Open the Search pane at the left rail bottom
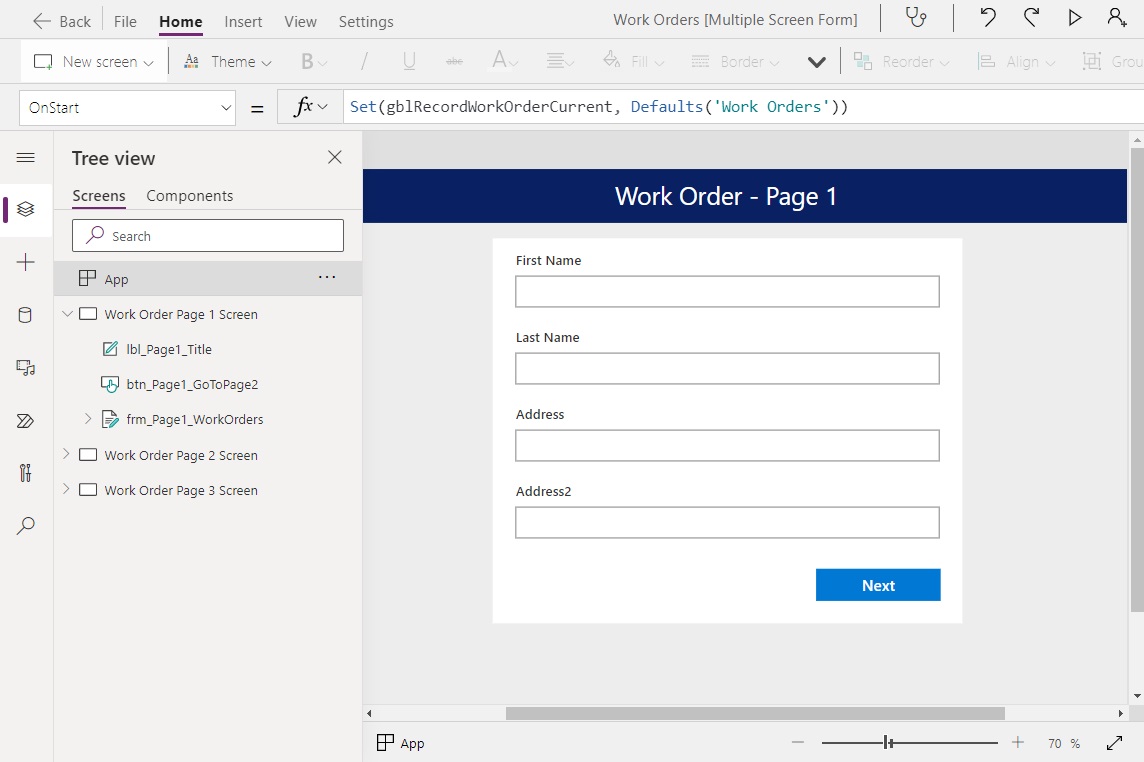Viewport: 1144px width, 762px height. point(25,526)
